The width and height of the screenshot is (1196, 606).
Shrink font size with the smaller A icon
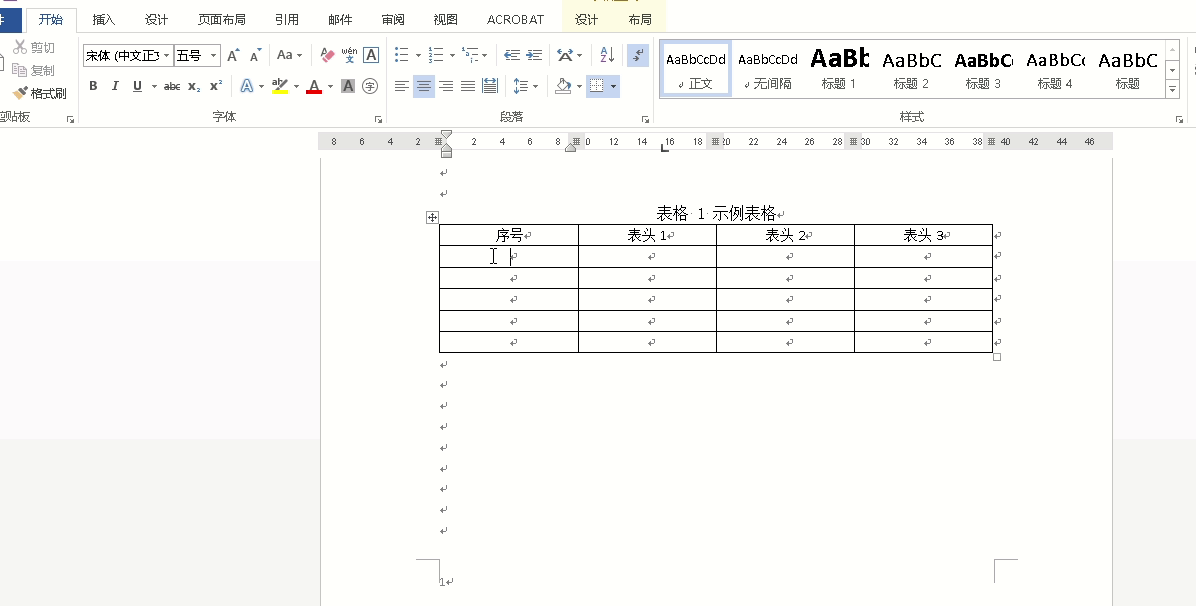click(x=256, y=55)
